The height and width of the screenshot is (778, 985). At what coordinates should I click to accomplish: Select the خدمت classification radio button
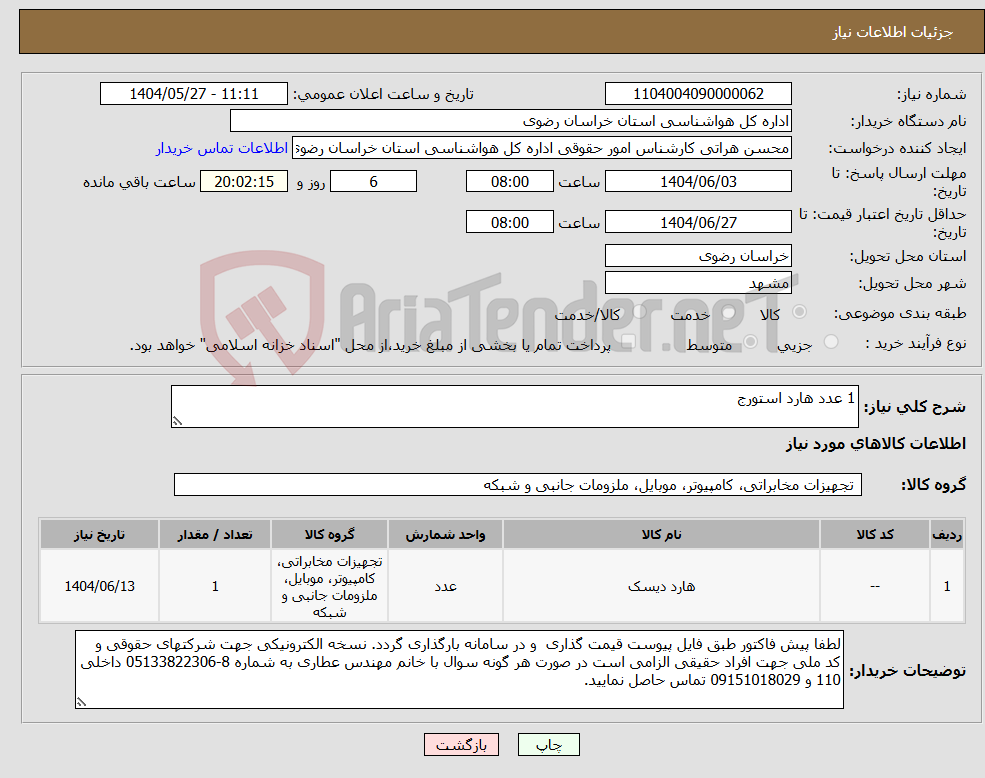tap(728, 311)
